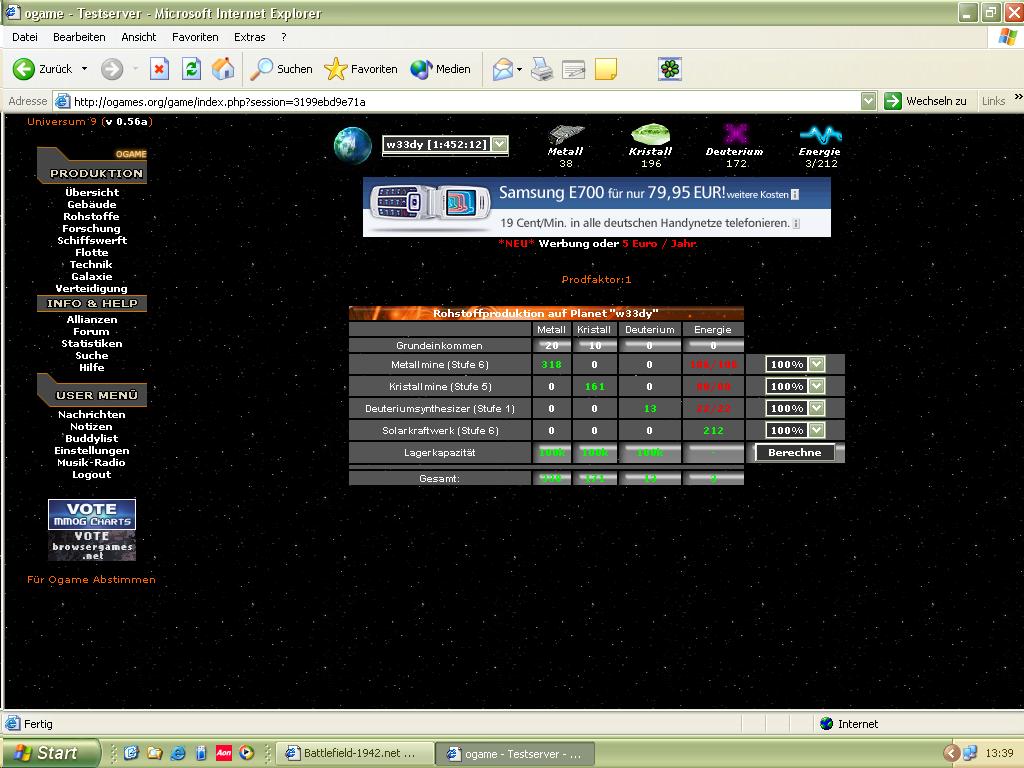Open the Übersicht link

pyautogui.click(x=92, y=193)
